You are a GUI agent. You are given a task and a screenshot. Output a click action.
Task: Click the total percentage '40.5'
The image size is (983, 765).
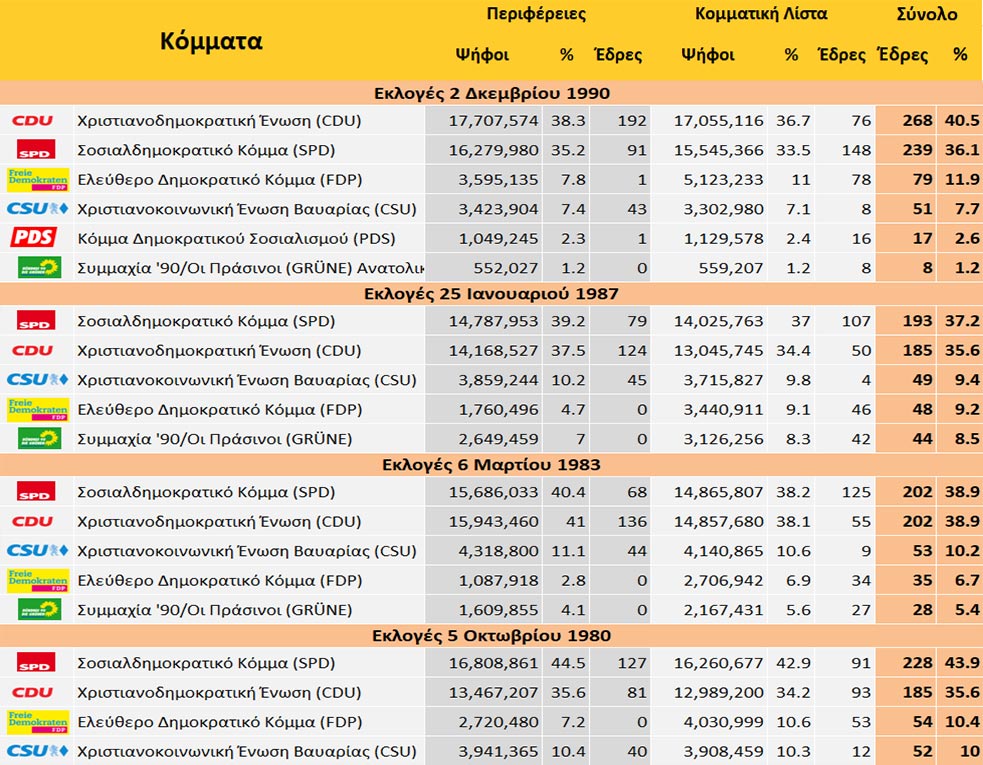(962, 120)
